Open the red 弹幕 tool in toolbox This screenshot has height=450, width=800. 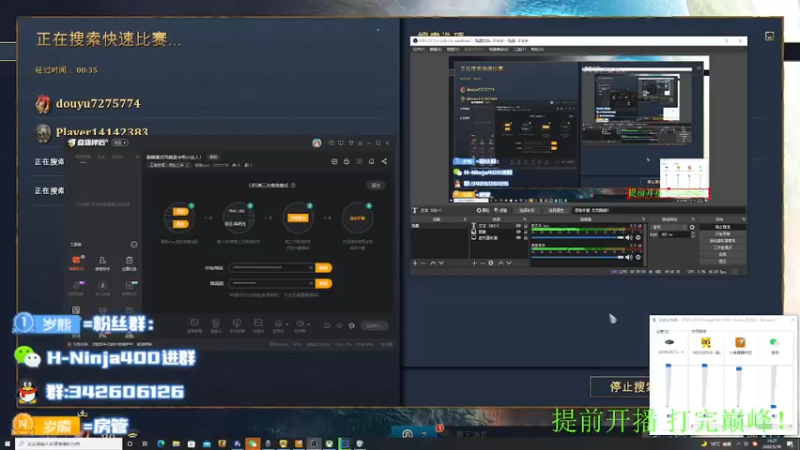(76, 261)
